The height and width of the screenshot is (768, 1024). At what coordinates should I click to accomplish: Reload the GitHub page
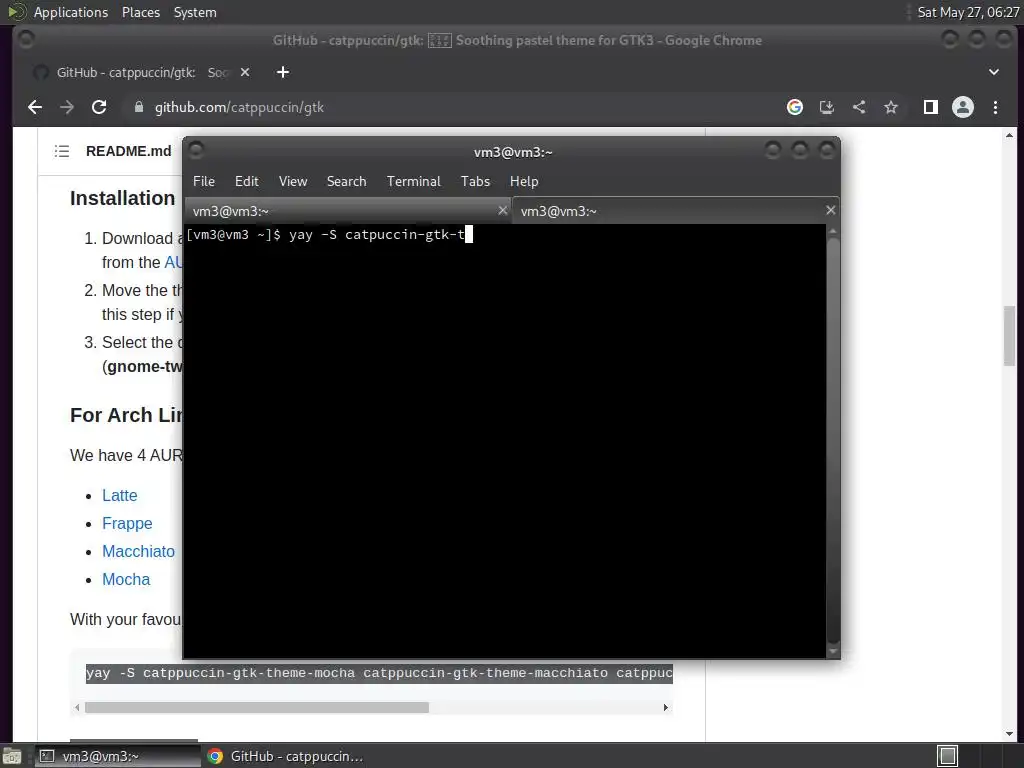pyautogui.click(x=99, y=107)
